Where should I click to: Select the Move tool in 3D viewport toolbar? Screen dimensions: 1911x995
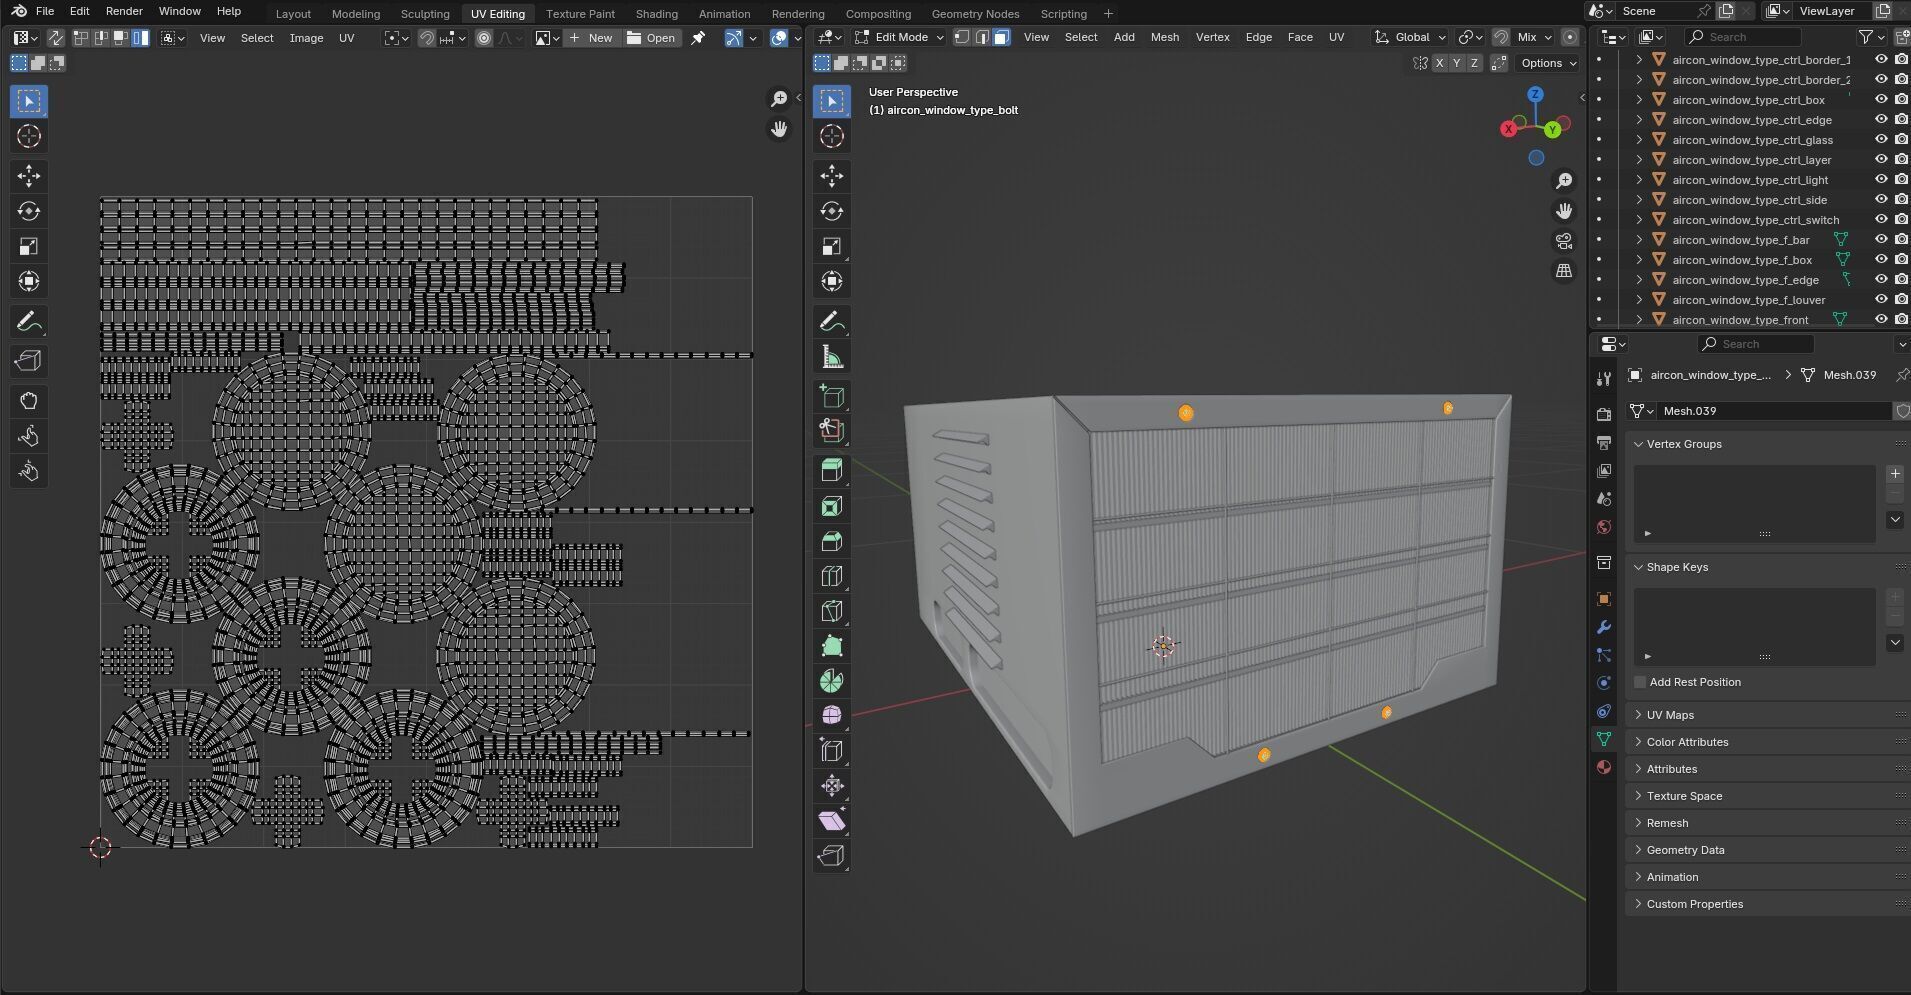tap(832, 176)
